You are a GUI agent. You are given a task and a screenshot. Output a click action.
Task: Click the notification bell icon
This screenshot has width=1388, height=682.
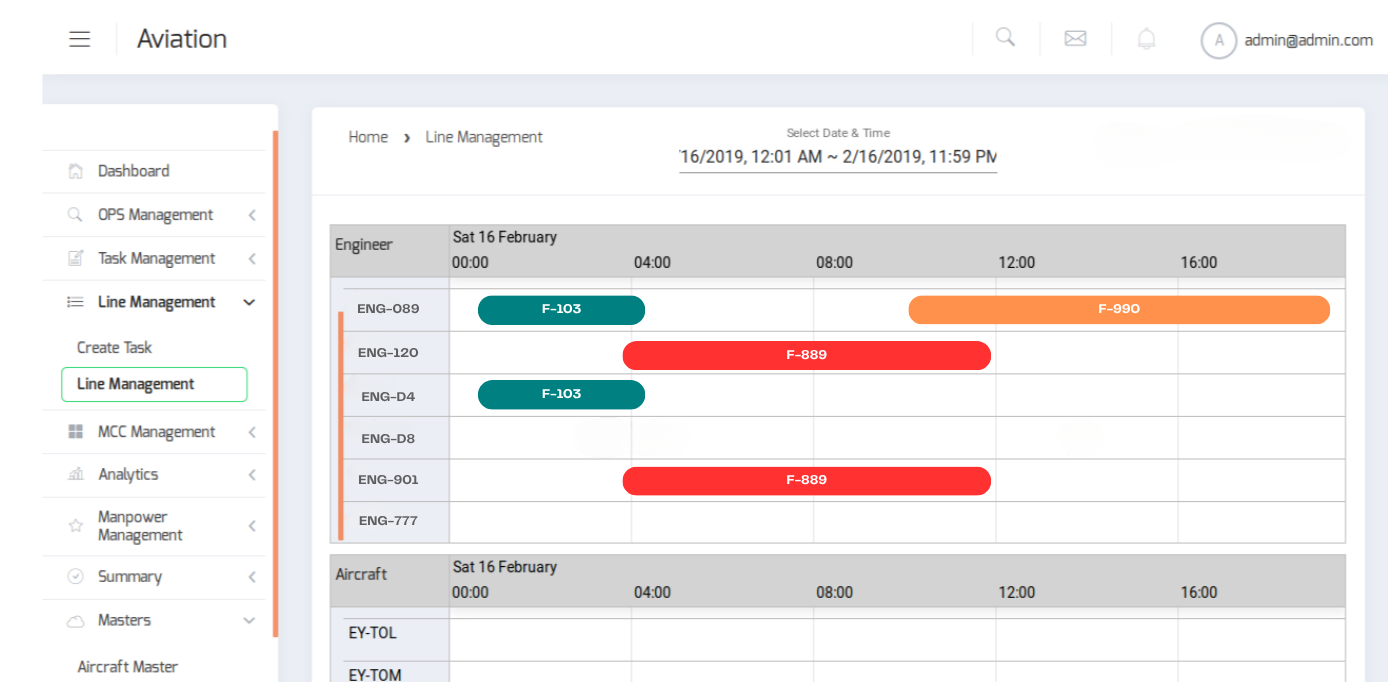pyautogui.click(x=1146, y=39)
